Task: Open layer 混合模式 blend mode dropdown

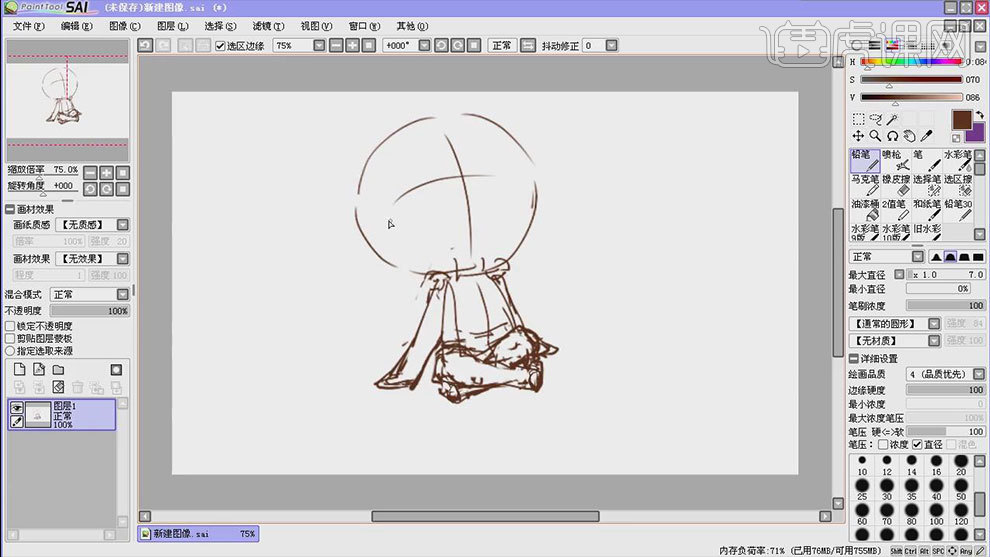Action: [x=122, y=294]
